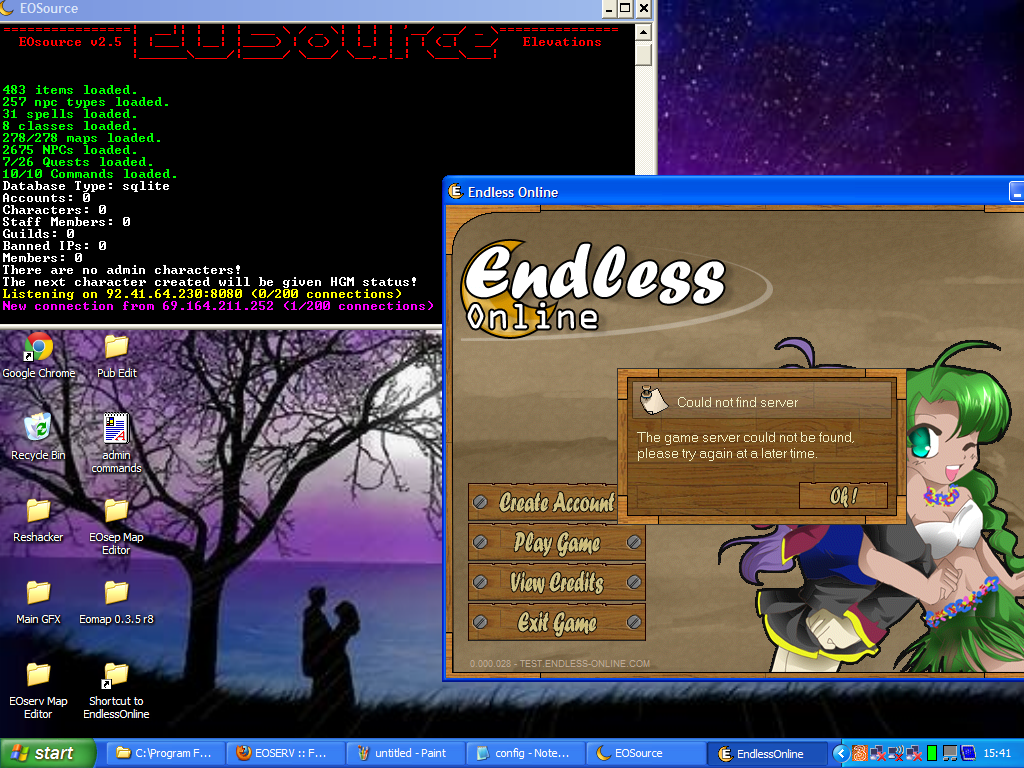Expand hidden system tray icons
The height and width of the screenshot is (768, 1024).
tap(840, 754)
